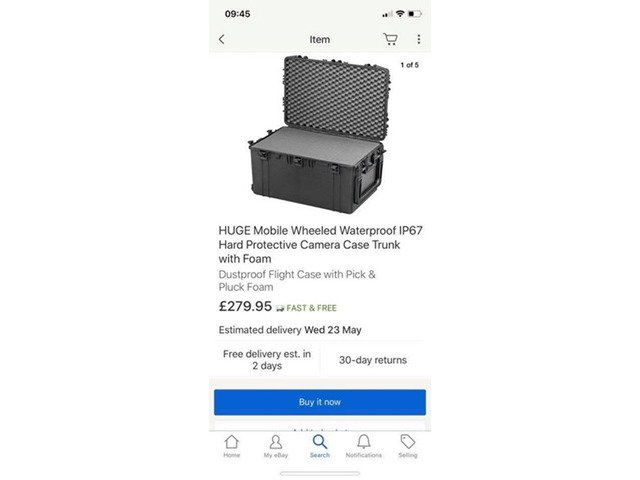Tap the FAST & FREE delivery badge
Screen dimensions: 640x480
(x=307, y=308)
